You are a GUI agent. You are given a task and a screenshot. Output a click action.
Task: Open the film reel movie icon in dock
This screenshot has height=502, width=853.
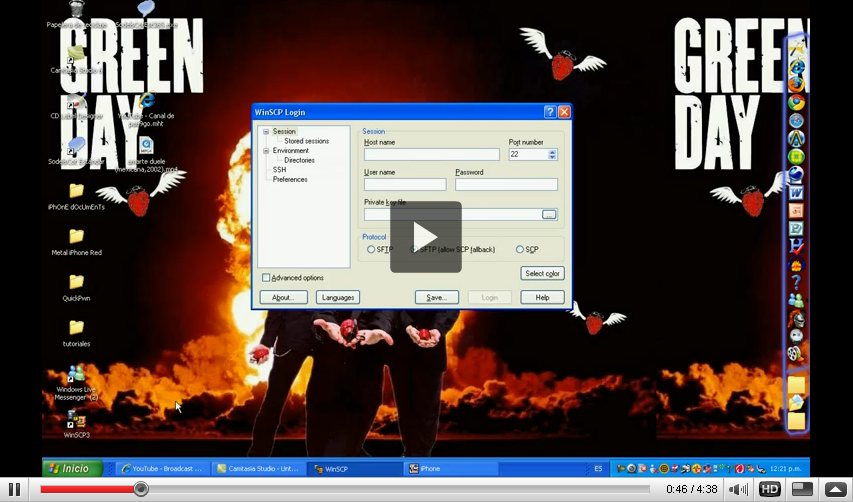[x=796, y=354]
